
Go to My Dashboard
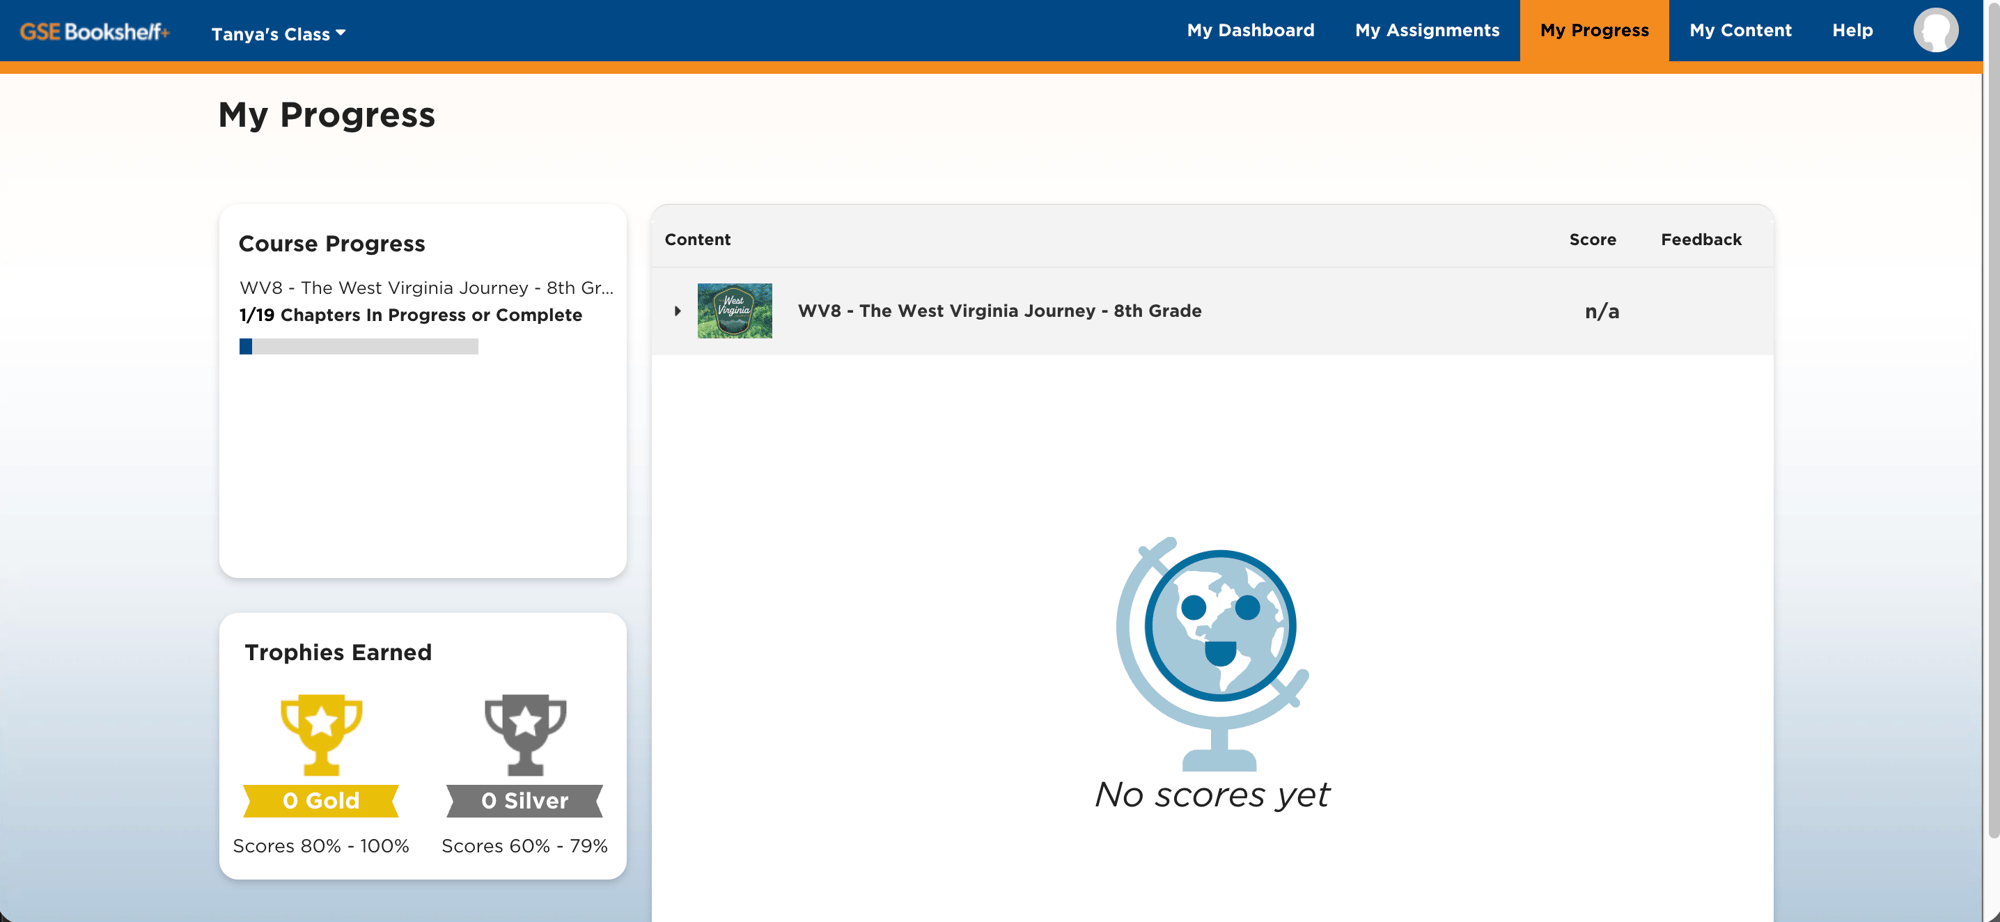(x=1250, y=30)
